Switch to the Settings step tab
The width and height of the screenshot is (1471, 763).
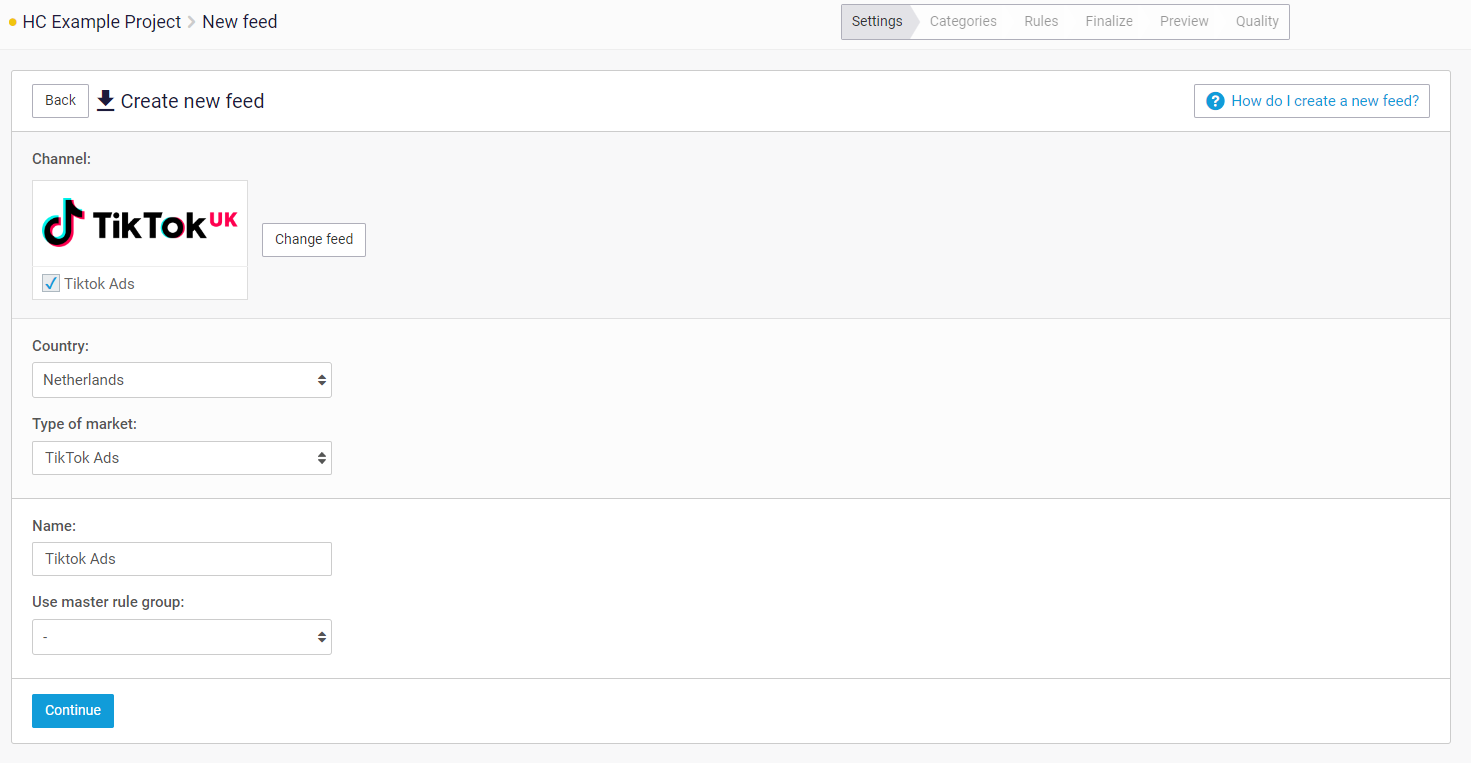click(x=877, y=21)
